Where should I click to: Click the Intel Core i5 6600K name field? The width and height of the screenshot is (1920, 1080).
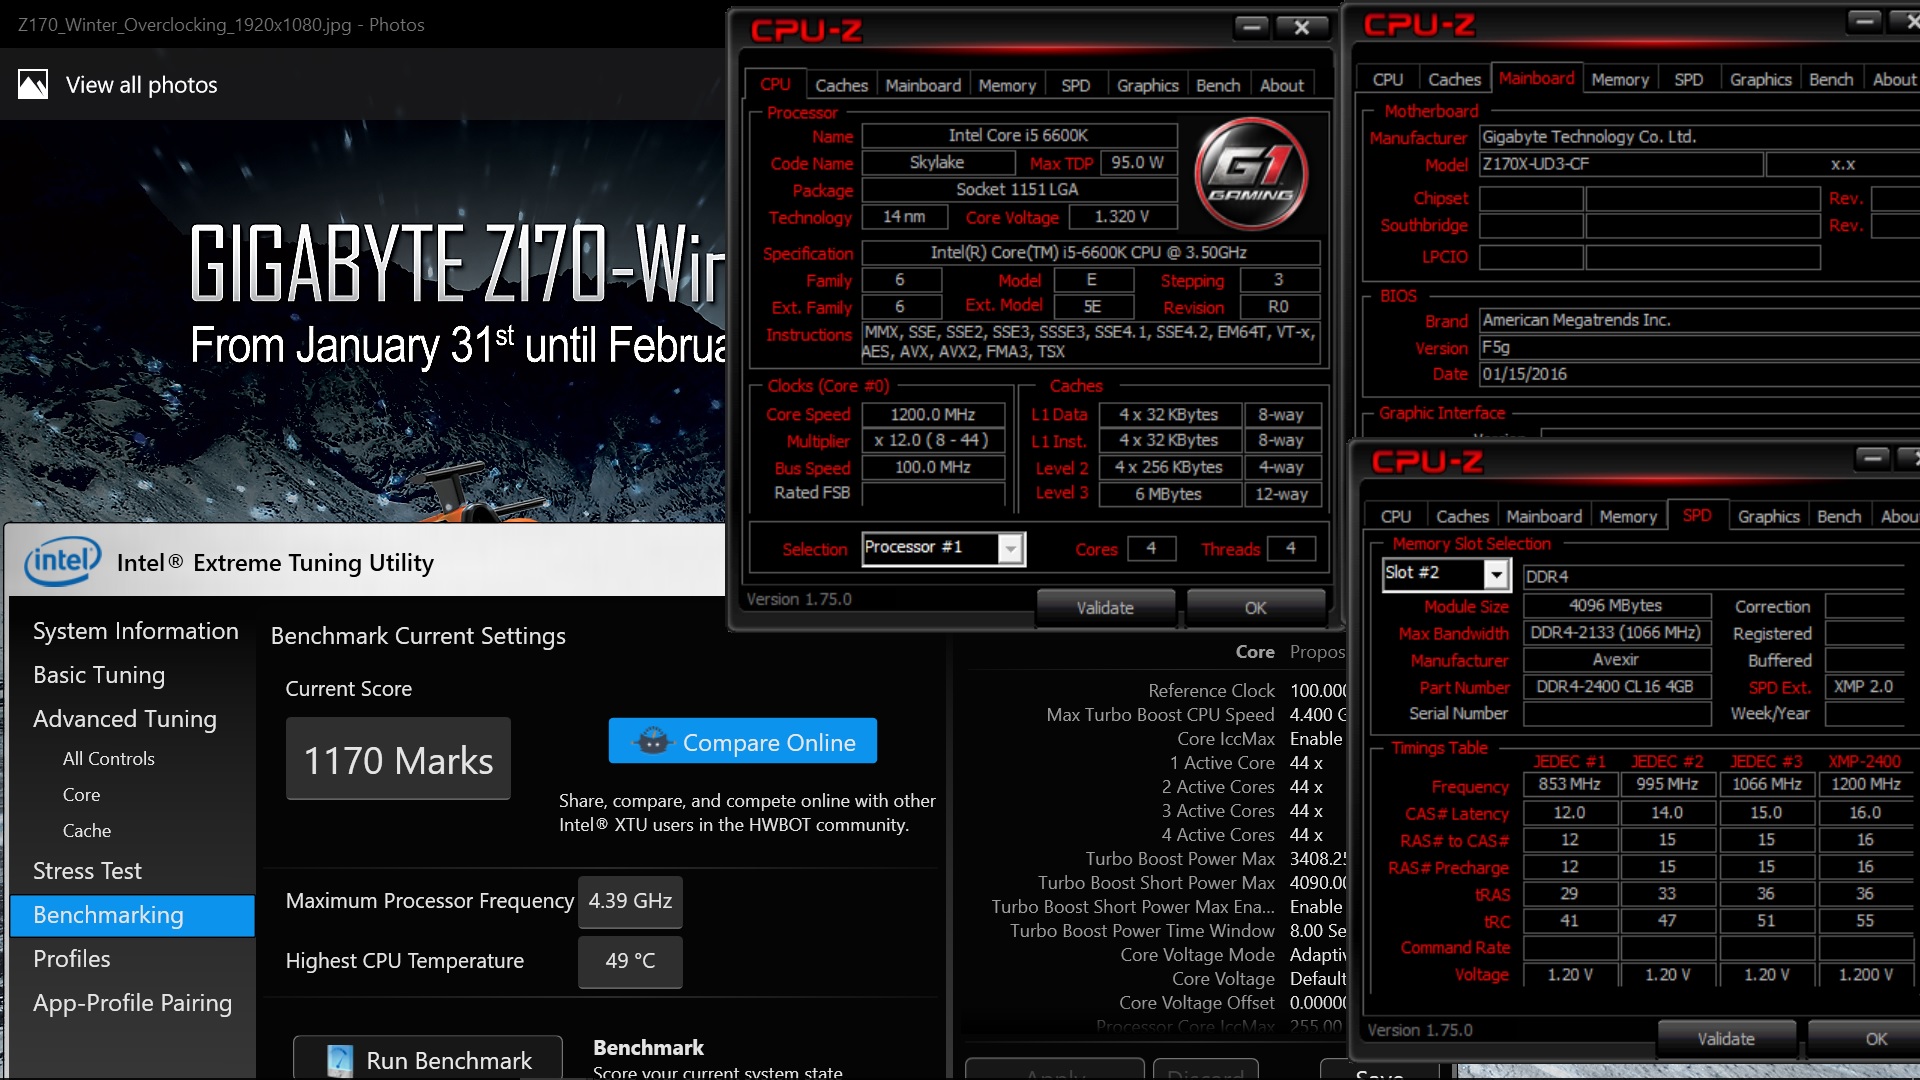tap(1019, 135)
